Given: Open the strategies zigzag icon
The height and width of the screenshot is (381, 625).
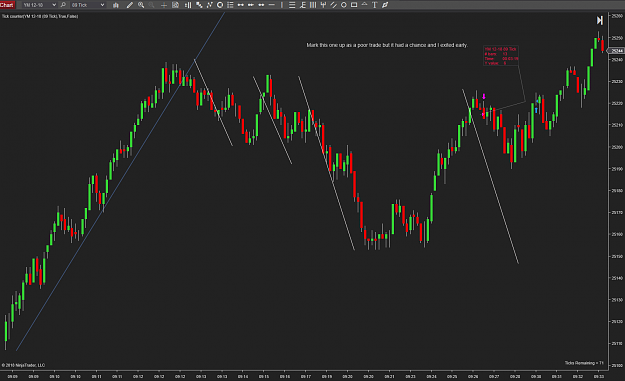Looking at the screenshot, I should pos(209,5).
